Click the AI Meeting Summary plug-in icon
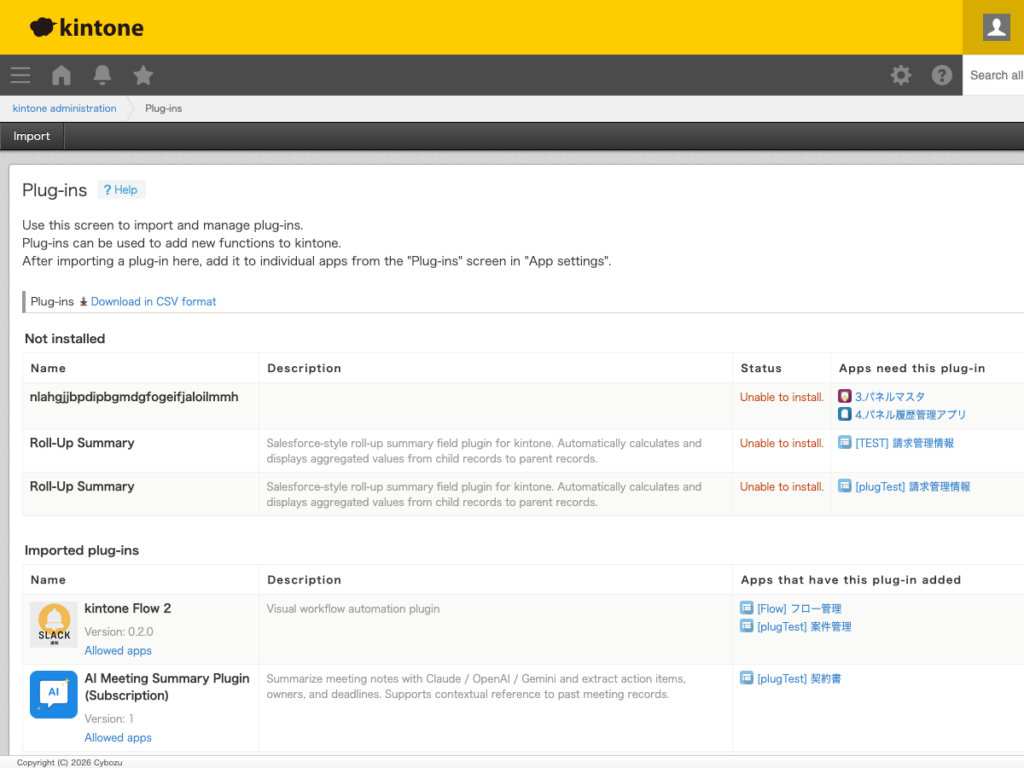The height and width of the screenshot is (768, 1024). click(x=54, y=695)
